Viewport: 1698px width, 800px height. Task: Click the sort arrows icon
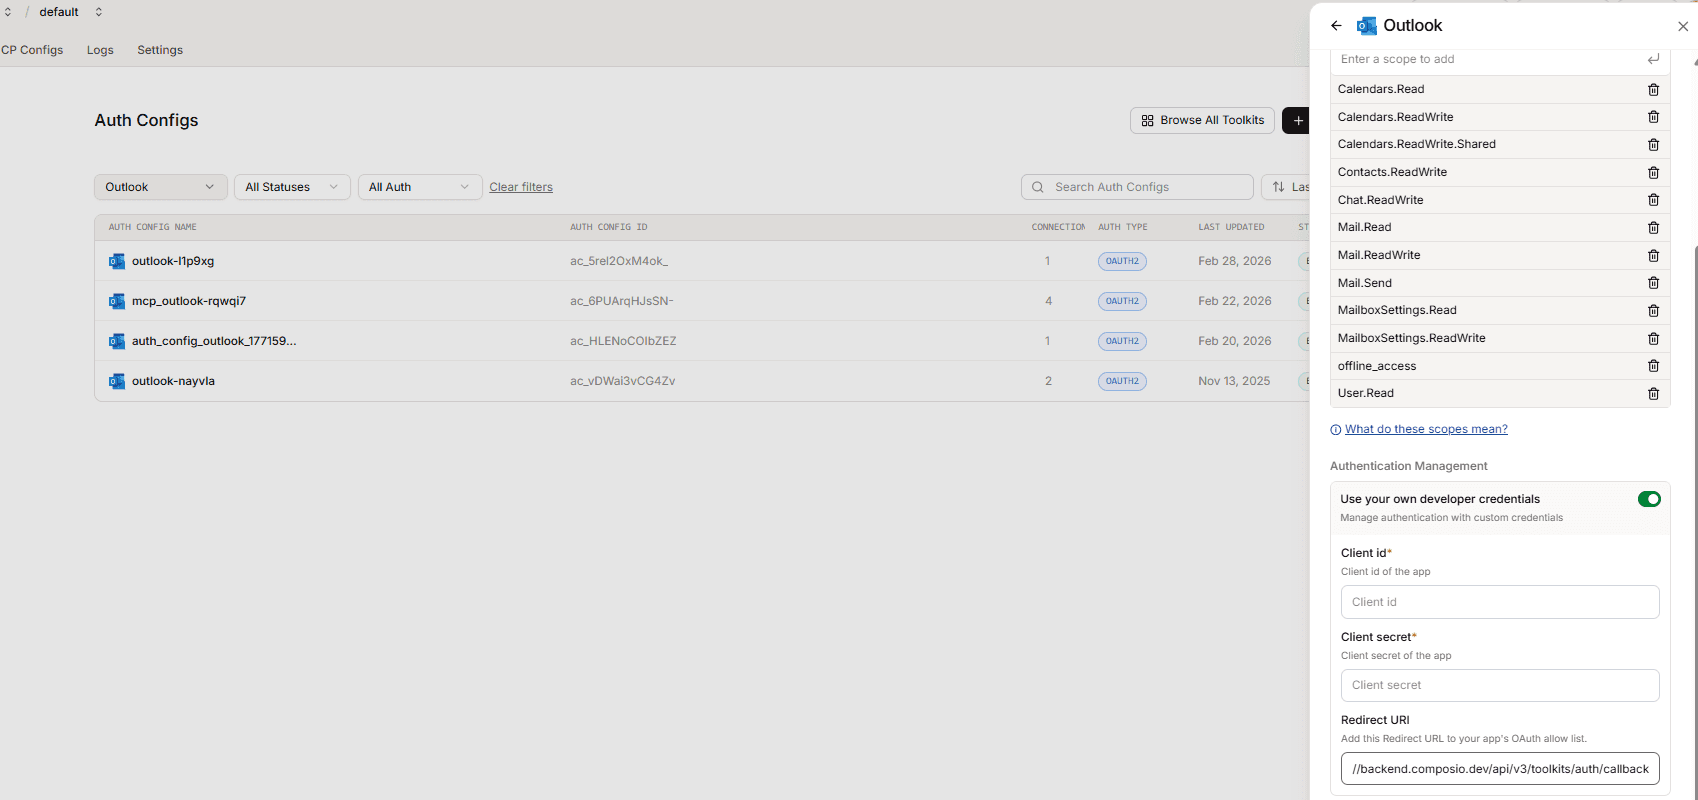(1278, 187)
